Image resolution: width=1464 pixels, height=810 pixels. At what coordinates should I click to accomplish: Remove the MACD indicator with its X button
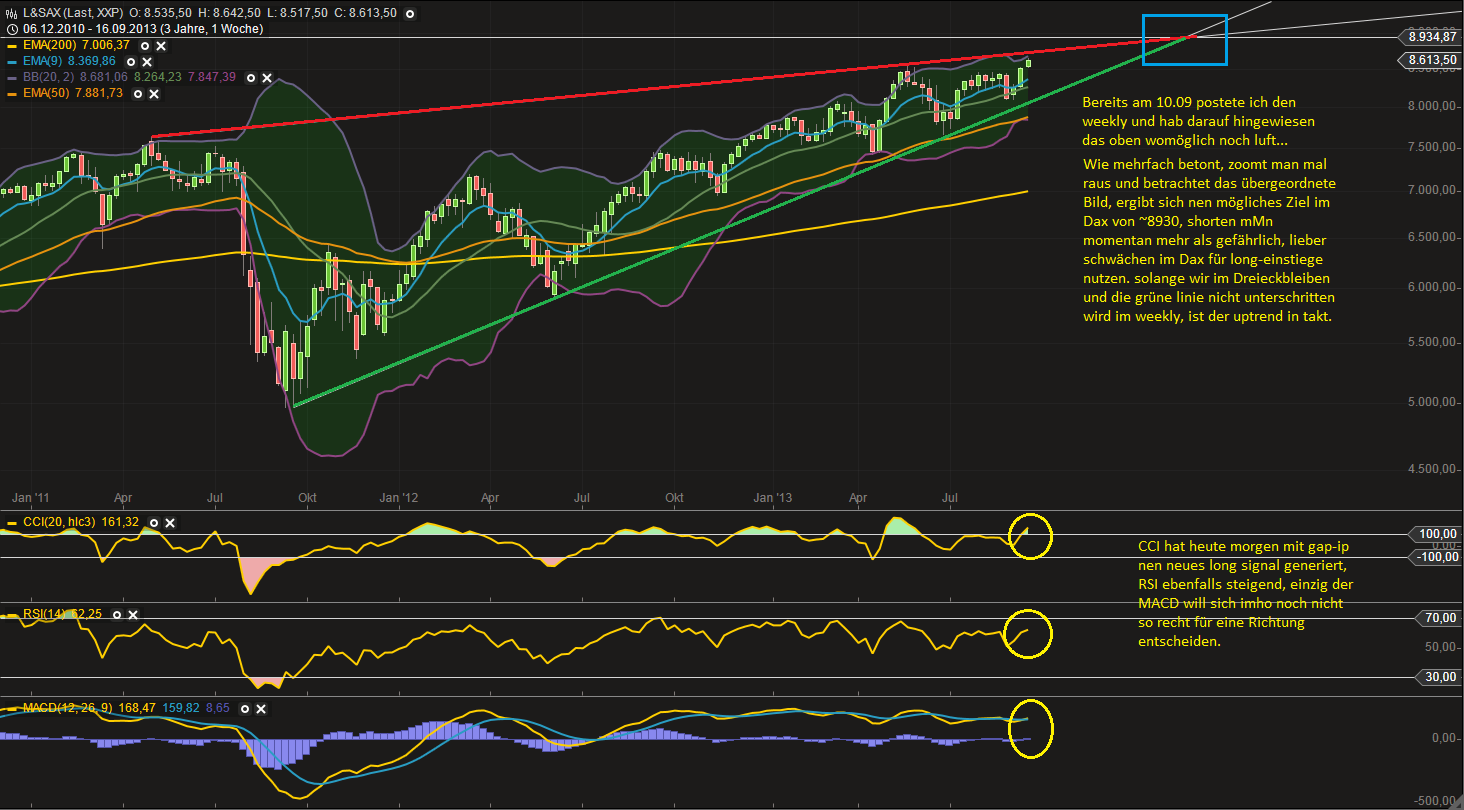tap(261, 709)
